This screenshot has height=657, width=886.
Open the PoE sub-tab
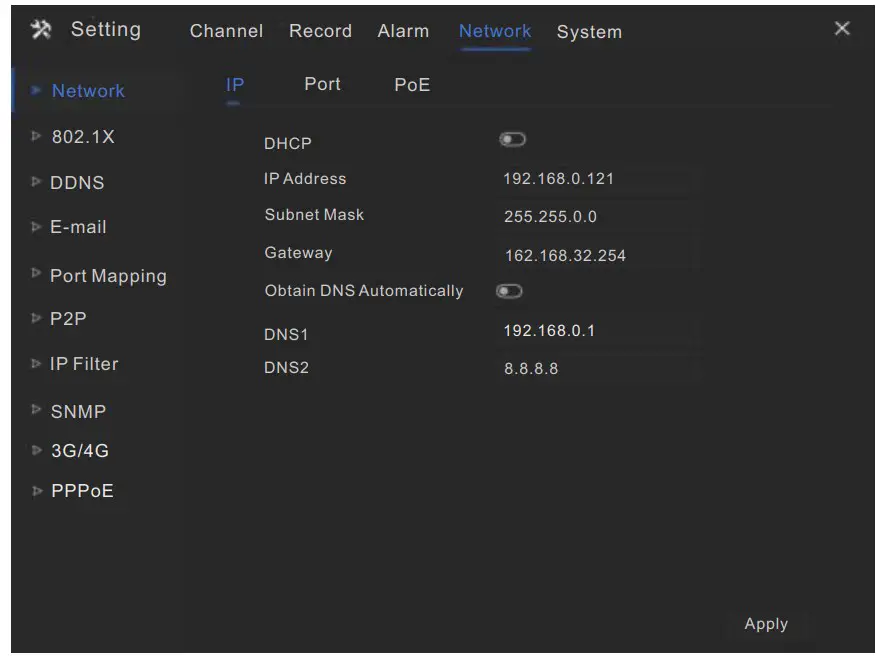(x=412, y=85)
